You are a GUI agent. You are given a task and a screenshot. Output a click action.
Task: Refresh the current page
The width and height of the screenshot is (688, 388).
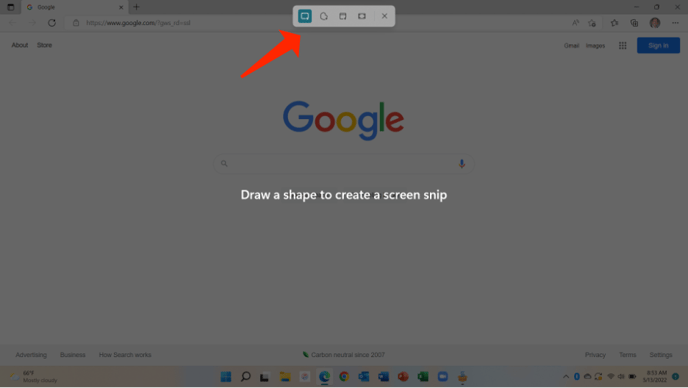pyautogui.click(x=52, y=23)
